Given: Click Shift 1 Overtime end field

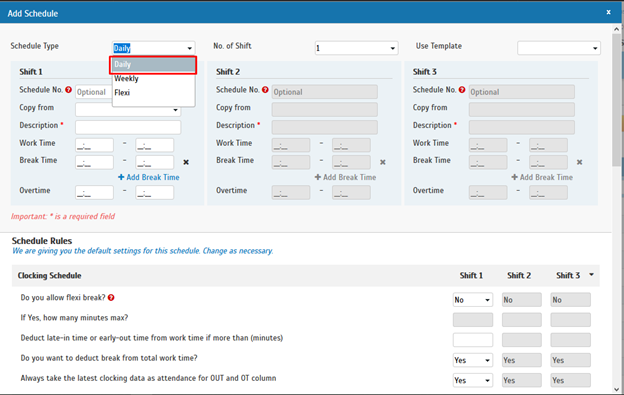Looking at the screenshot, I should click(154, 193).
